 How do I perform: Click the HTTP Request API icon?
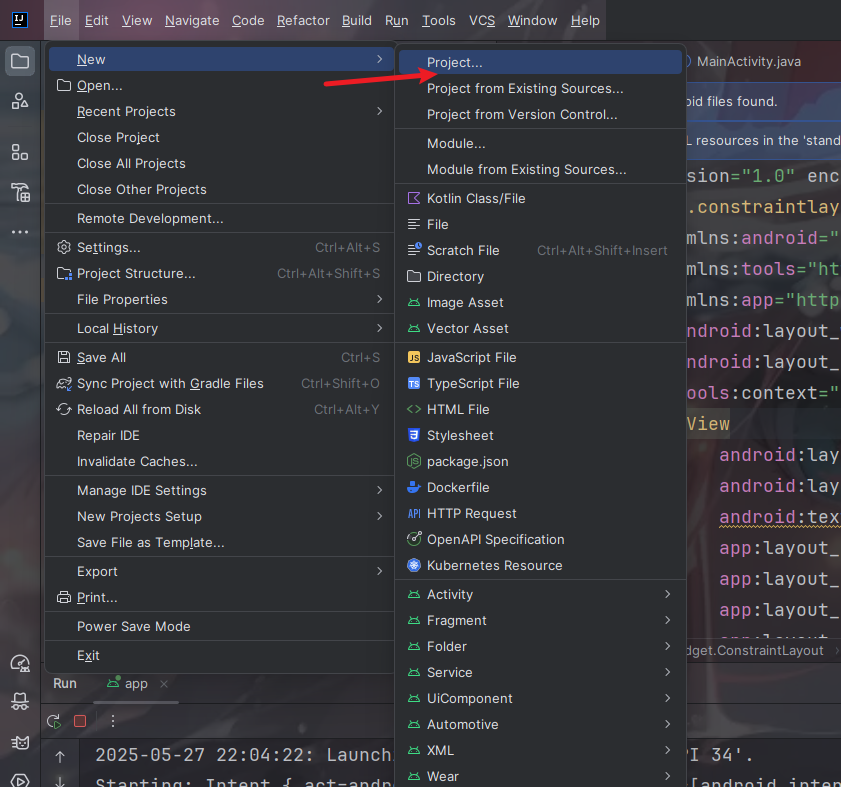(414, 513)
